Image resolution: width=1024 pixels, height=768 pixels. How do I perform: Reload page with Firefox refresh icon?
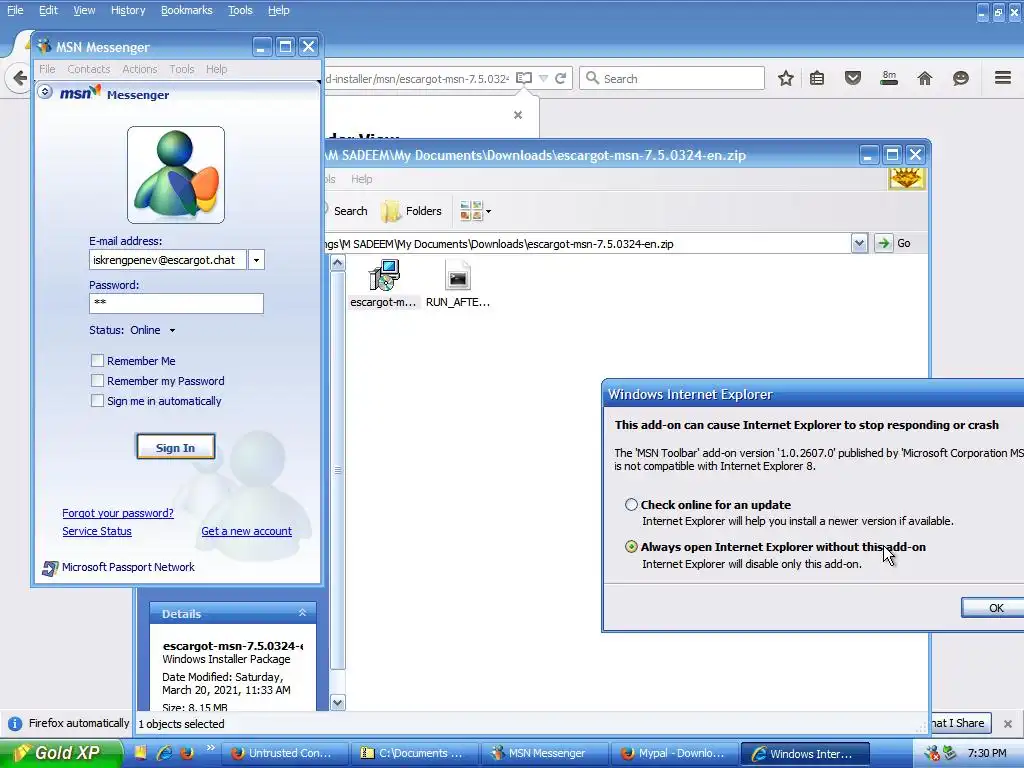560,78
